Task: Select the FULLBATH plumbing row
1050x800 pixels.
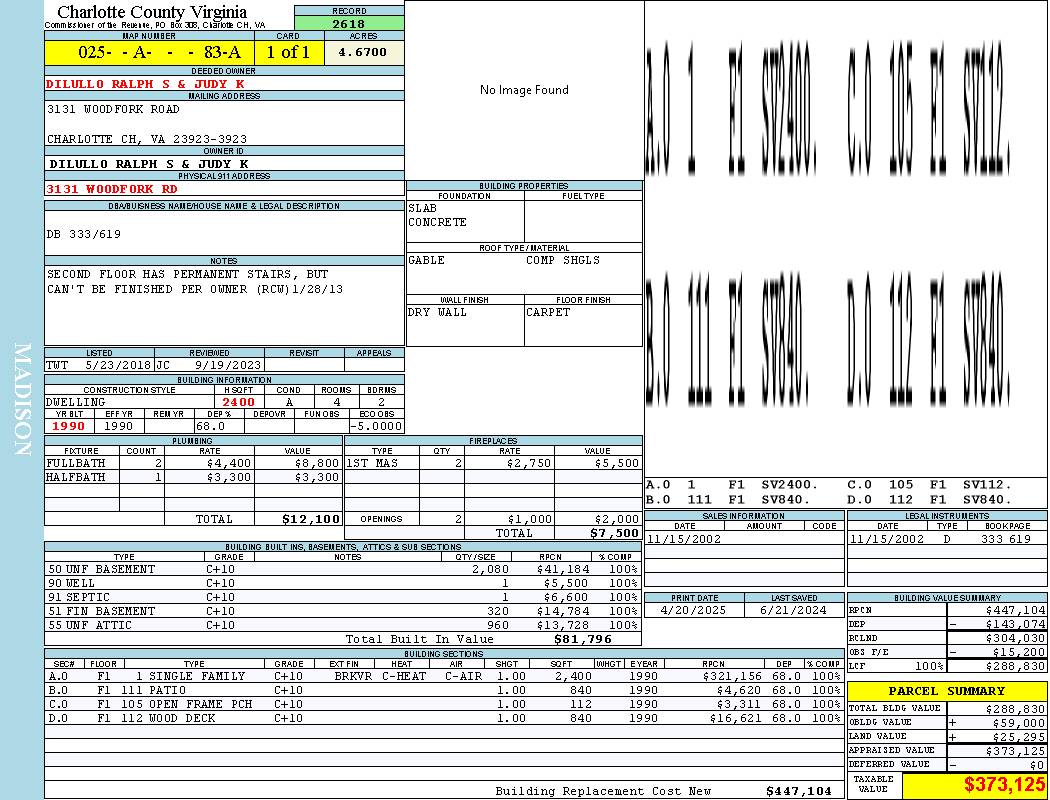Action: 194,463
